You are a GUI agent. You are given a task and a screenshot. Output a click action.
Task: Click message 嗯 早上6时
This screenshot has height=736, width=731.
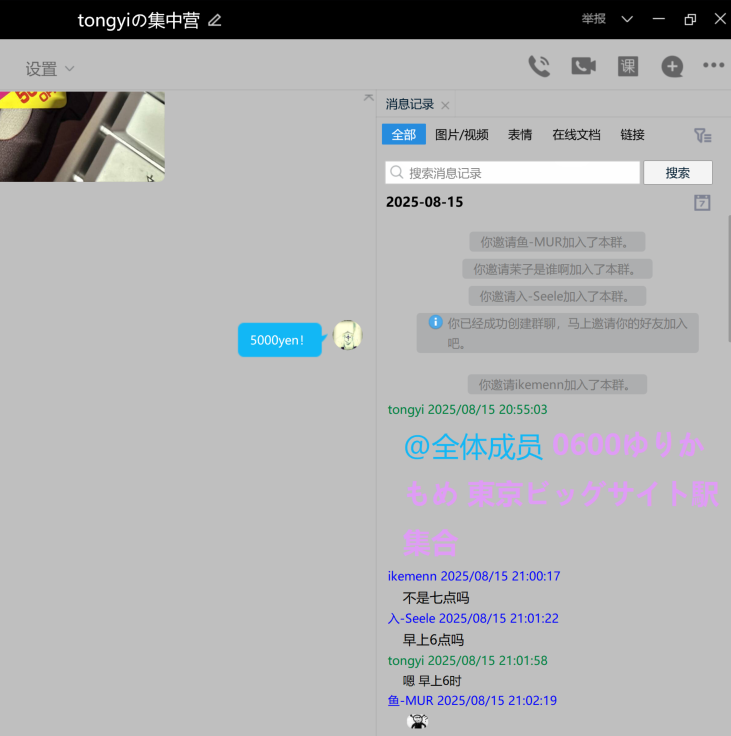coord(432,681)
